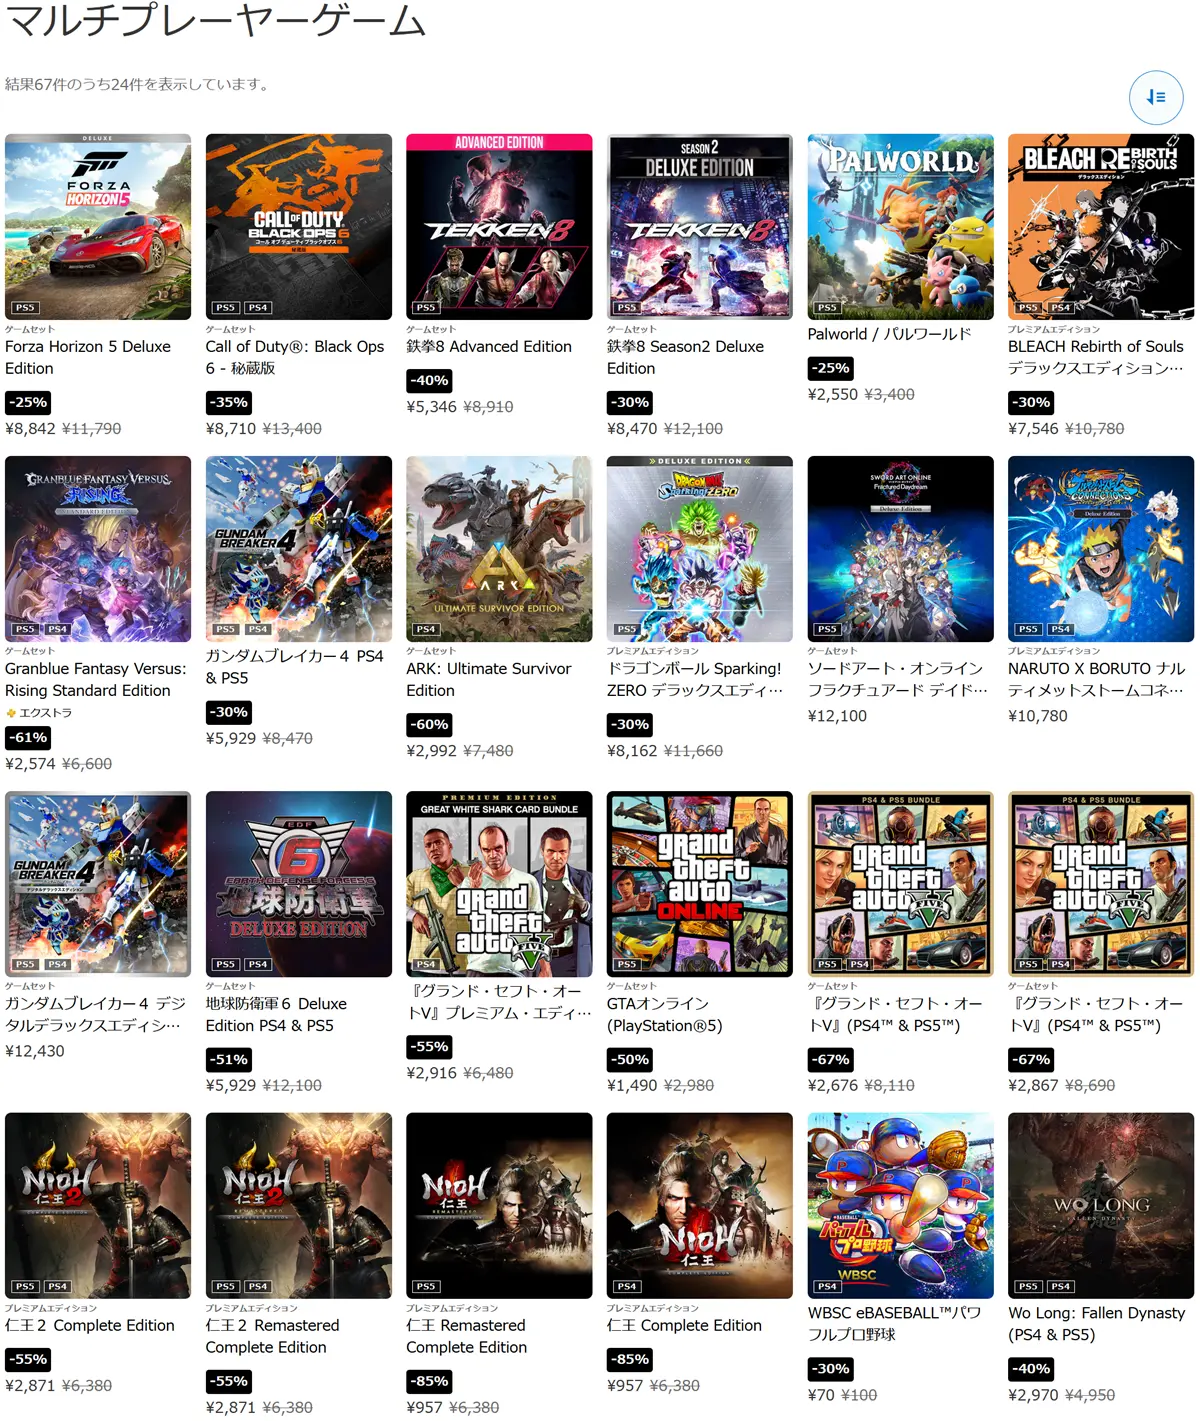This screenshot has width=1200, height=1421.
Task: Open Nioh Remastered Complete Edition cover
Action: click(499, 1206)
